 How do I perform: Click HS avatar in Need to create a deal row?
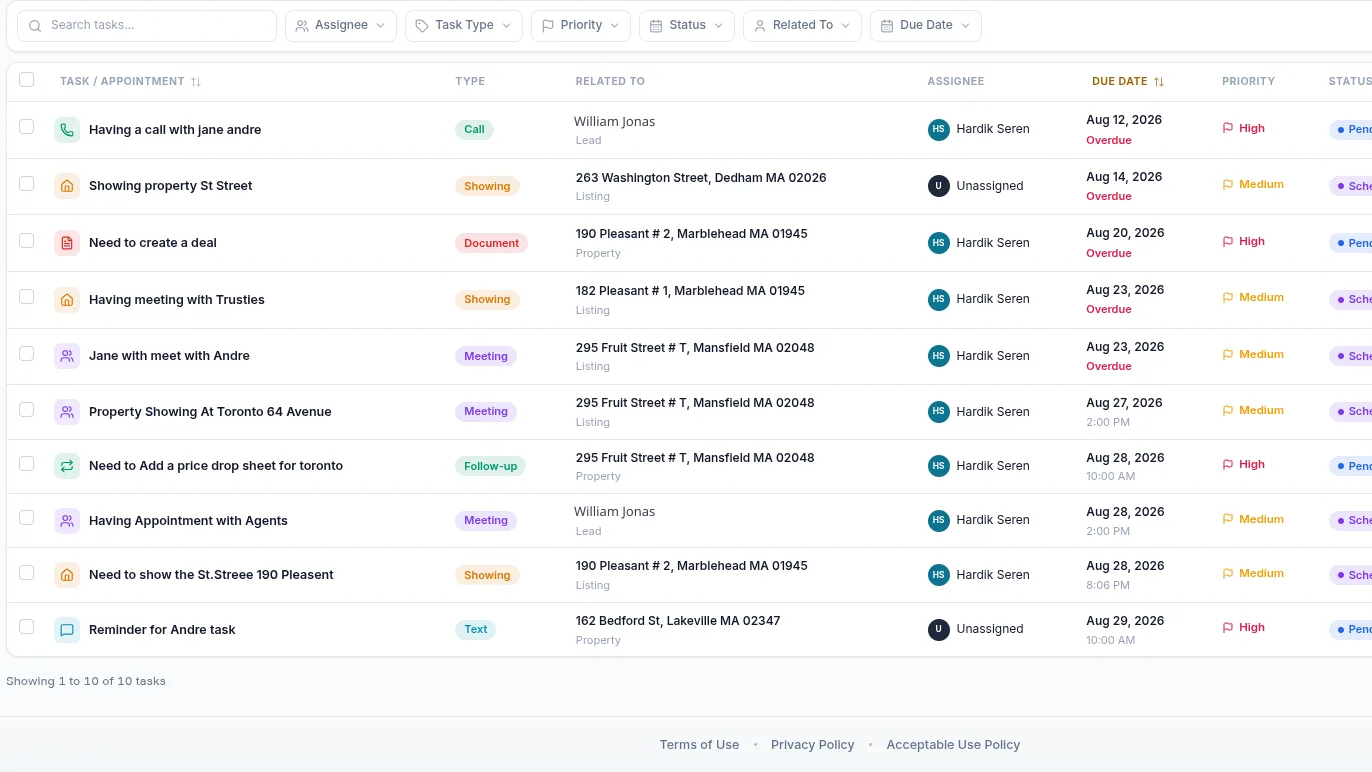pyautogui.click(x=938, y=243)
